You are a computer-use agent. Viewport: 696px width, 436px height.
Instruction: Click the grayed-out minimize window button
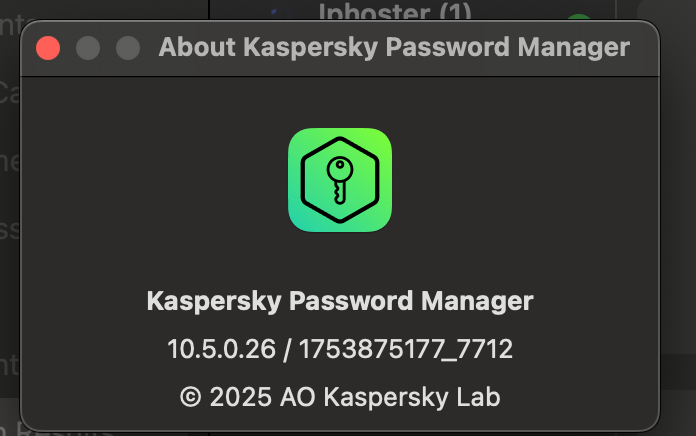pos(88,48)
